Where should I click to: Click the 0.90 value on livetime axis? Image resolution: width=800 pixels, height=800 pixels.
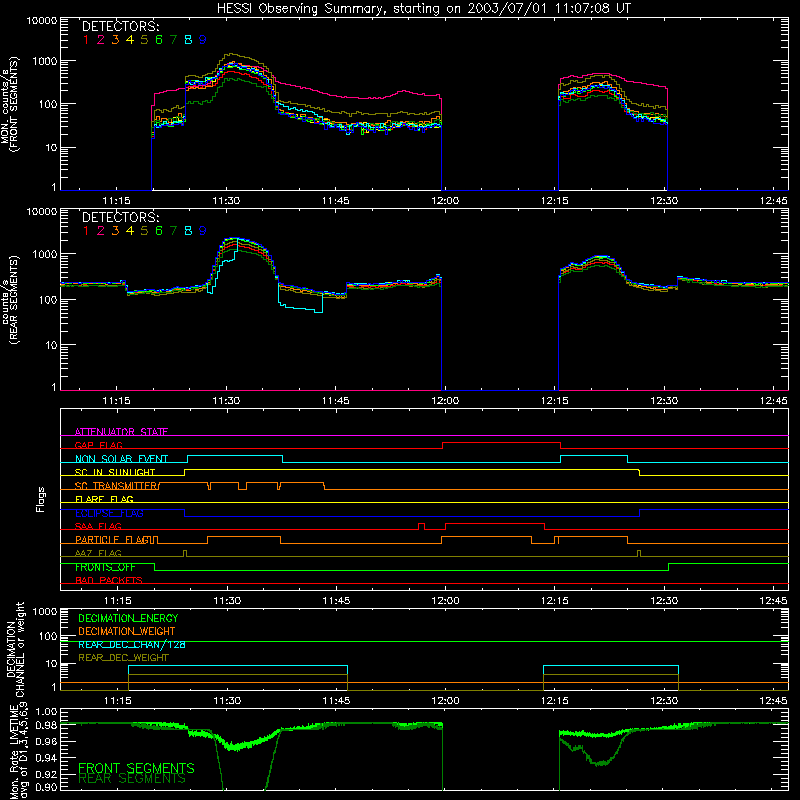[x=46, y=787]
